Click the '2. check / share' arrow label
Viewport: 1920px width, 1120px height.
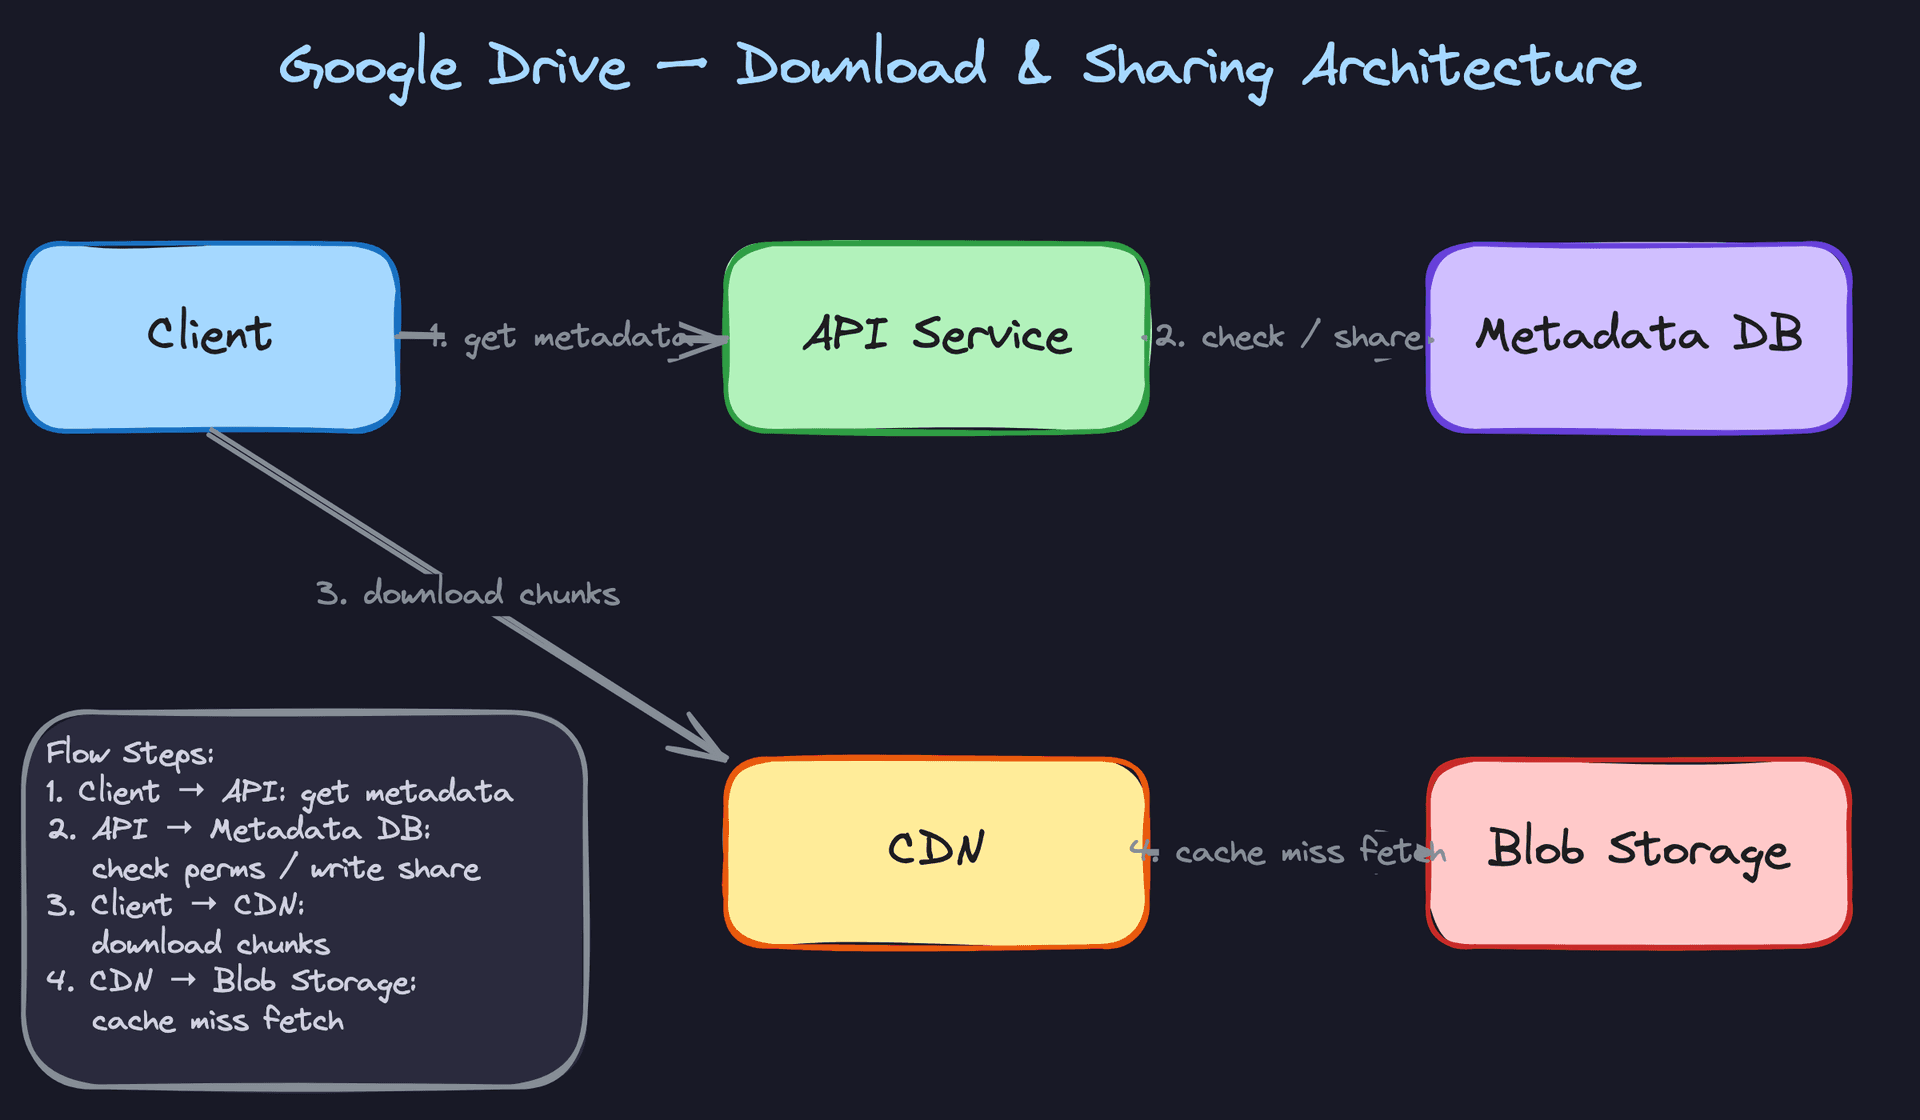point(1290,337)
